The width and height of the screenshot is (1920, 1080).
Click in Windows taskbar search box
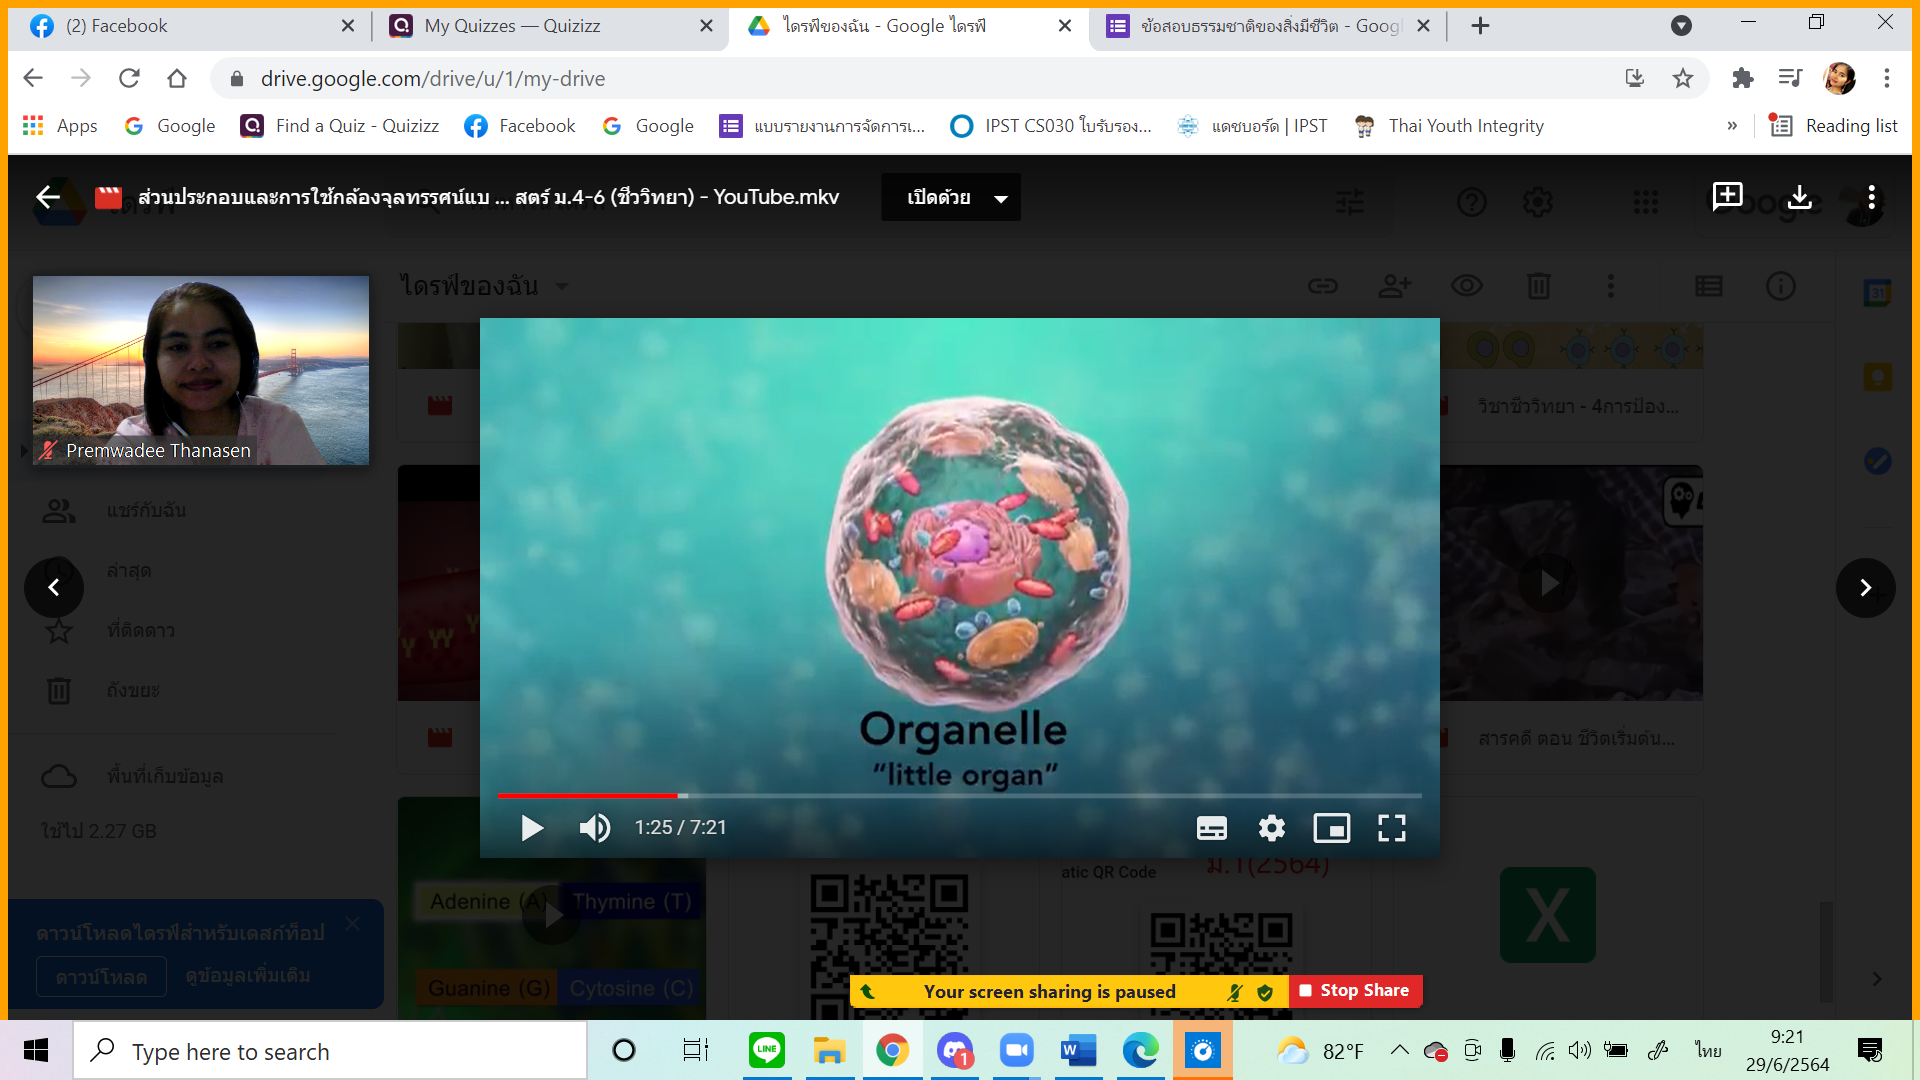330,1051
